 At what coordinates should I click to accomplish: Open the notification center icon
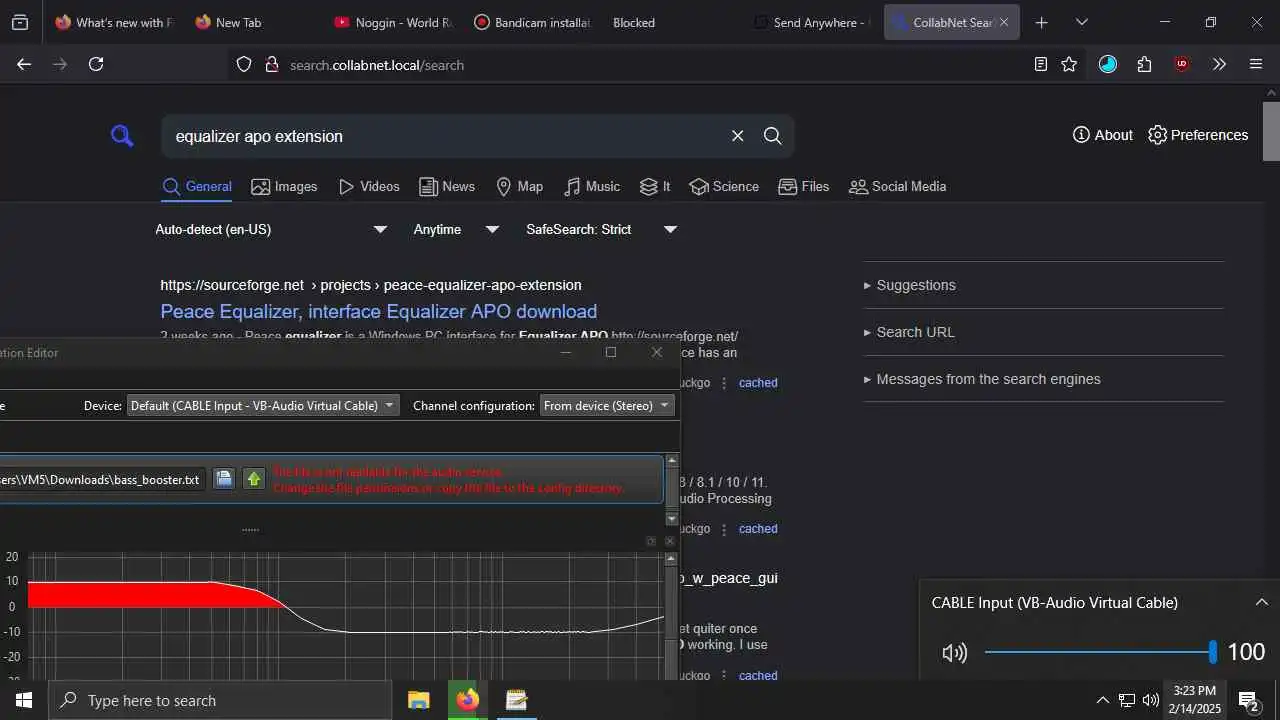1249,700
